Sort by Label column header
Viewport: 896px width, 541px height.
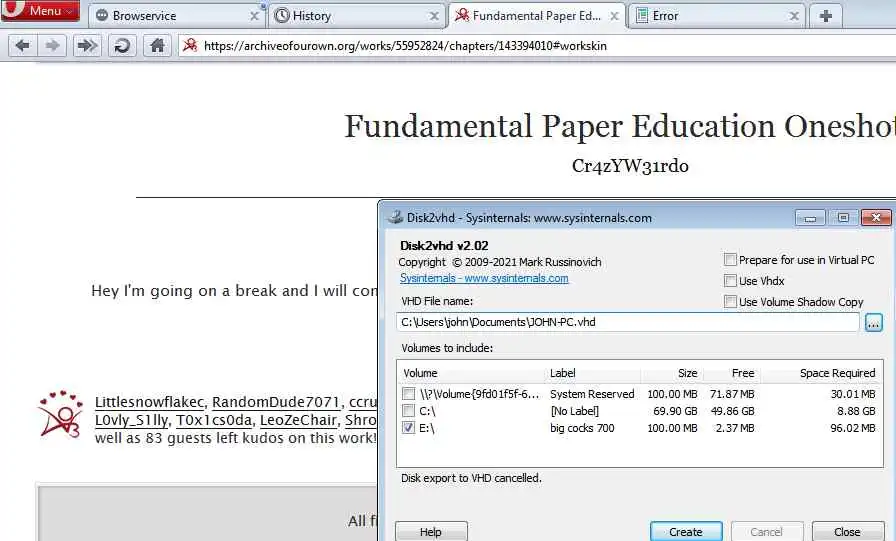(x=562, y=373)
